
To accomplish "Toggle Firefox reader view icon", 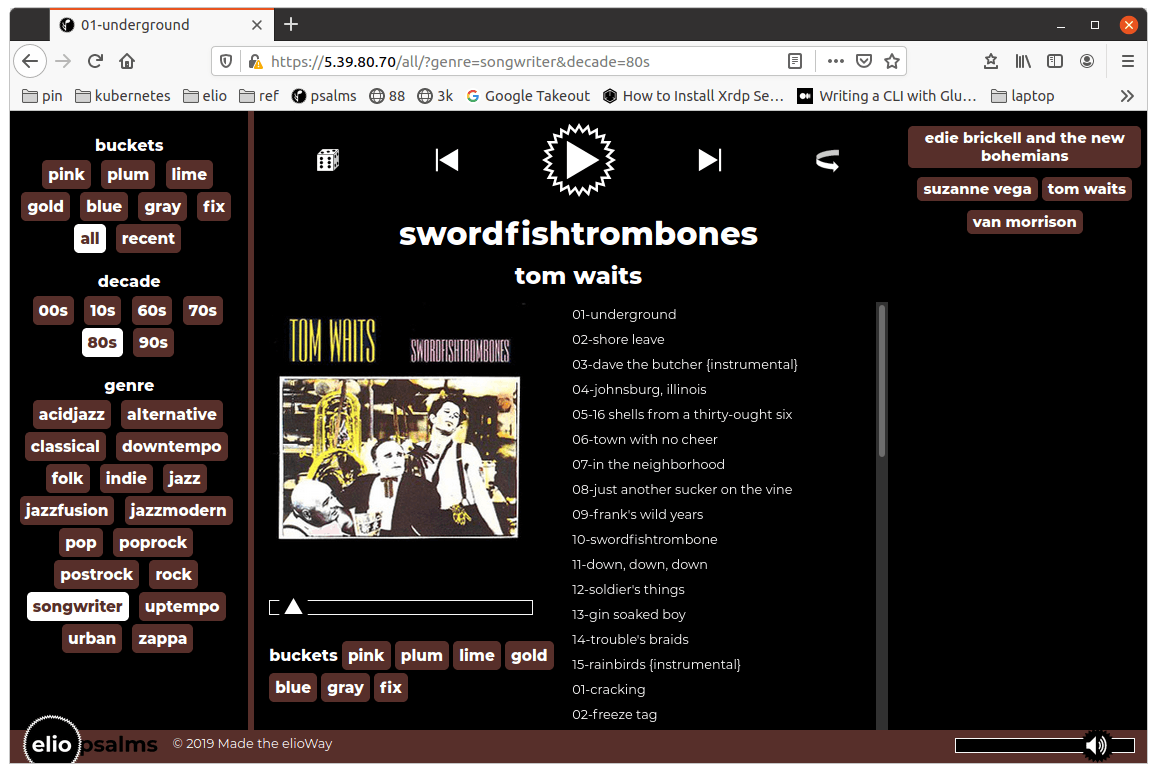I will coord(795,61).
